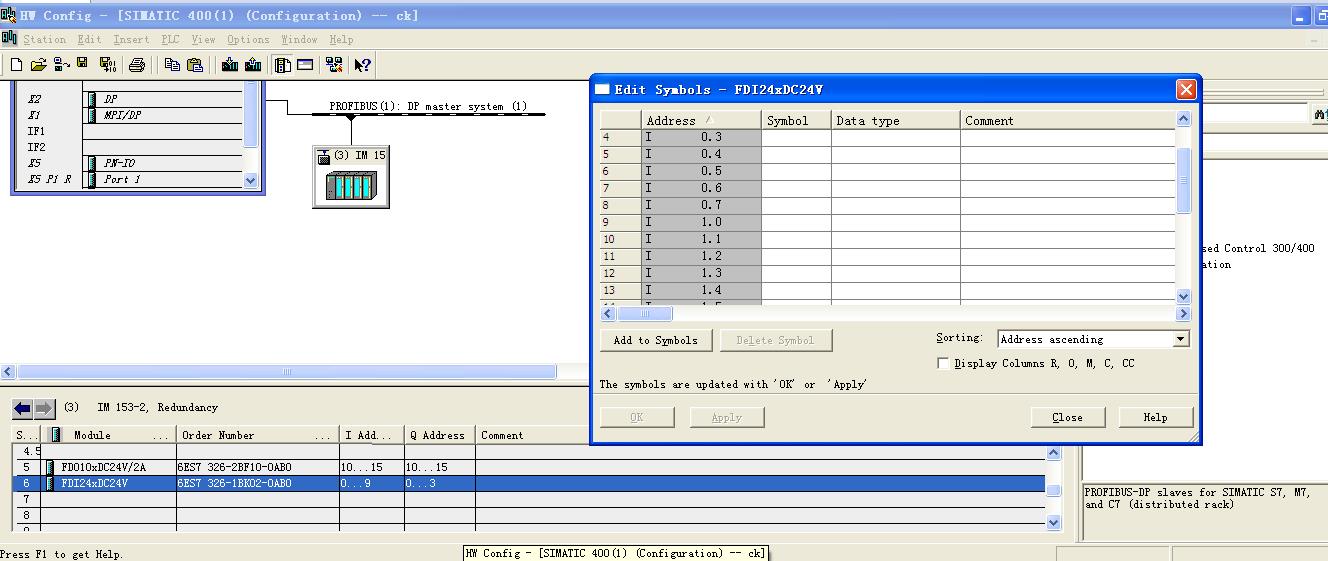Open the Station menu
This screenshot has width=1328, height=561.
click(x=44, y=39)
